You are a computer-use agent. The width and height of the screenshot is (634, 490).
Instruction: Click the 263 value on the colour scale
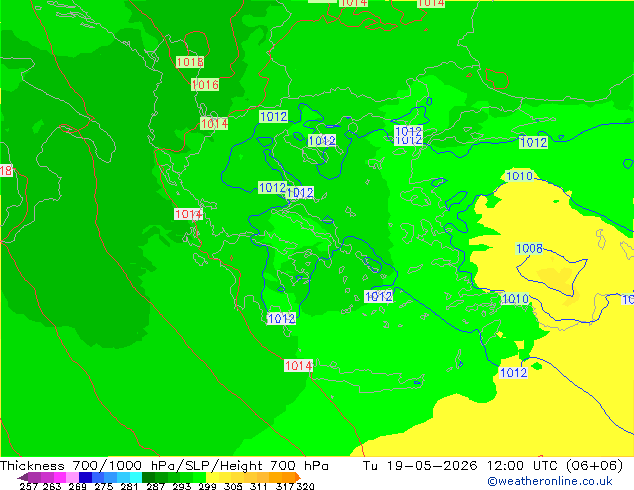click(x=52, y=486)
